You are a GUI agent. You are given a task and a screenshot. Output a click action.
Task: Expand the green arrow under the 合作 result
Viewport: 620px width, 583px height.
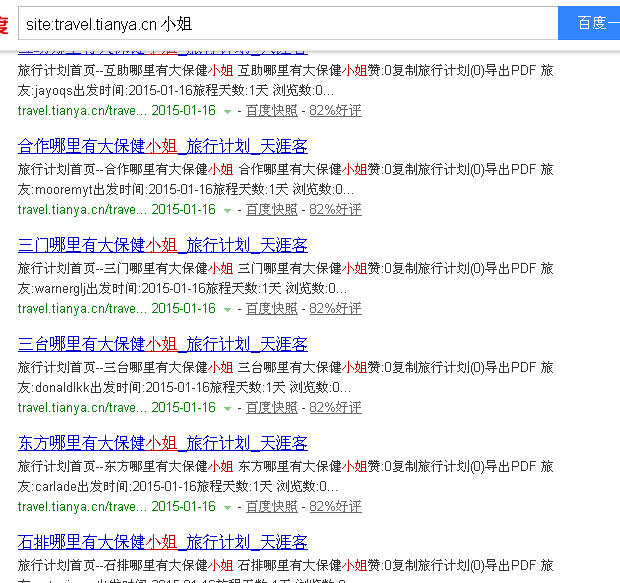[228, 210]
